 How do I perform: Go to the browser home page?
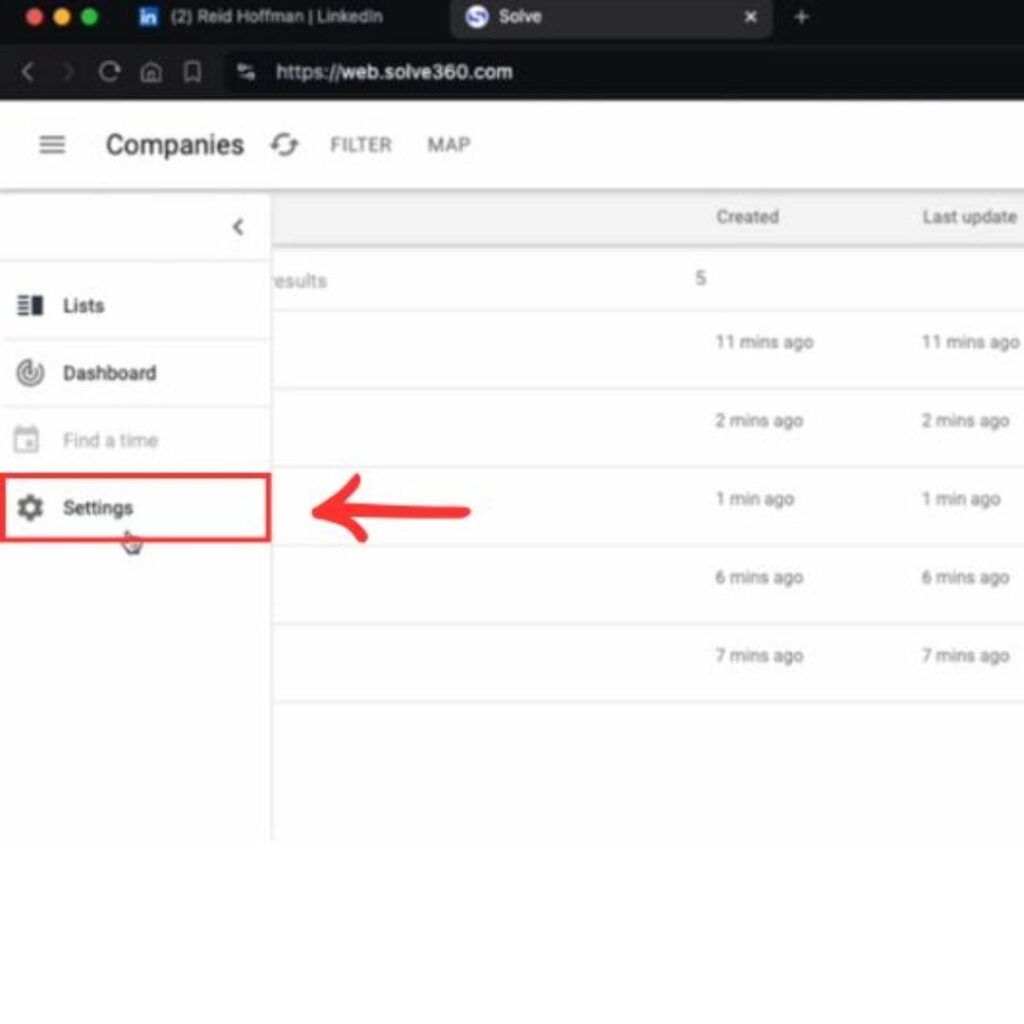click(x=151, y=71)
